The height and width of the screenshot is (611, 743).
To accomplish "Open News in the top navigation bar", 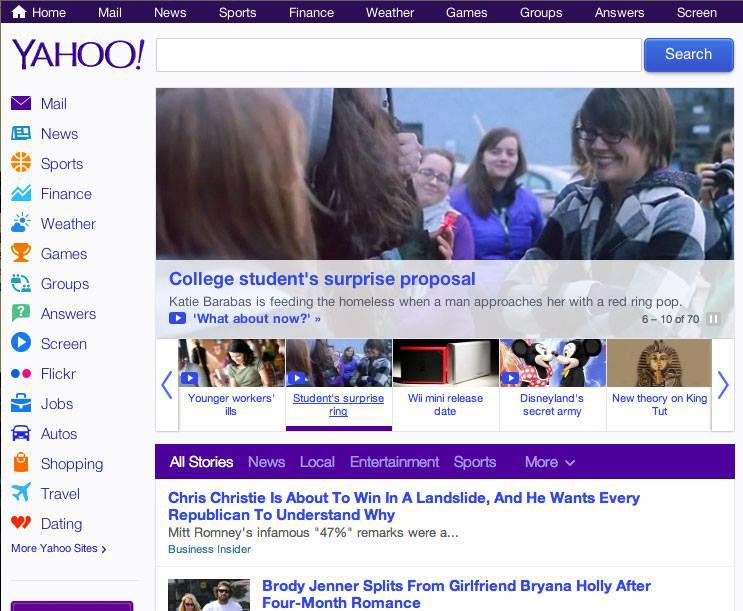I will (170, 12).
